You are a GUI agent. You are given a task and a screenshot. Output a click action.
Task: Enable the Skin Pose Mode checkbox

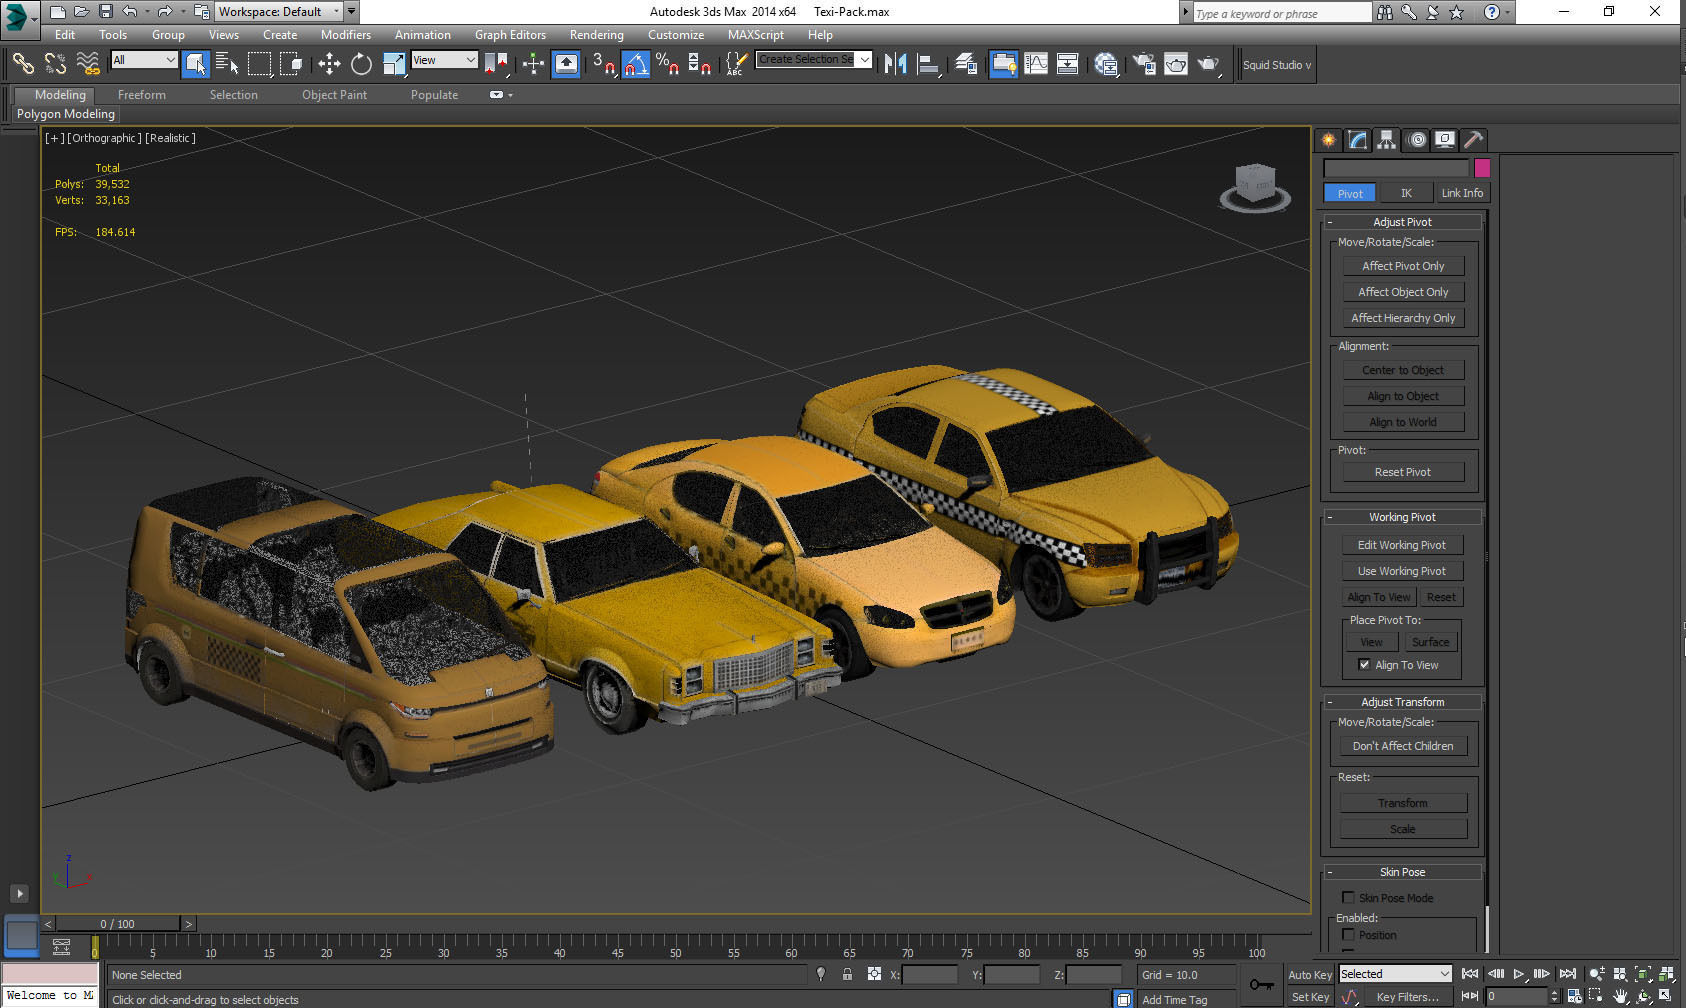tap(1348, 898)
